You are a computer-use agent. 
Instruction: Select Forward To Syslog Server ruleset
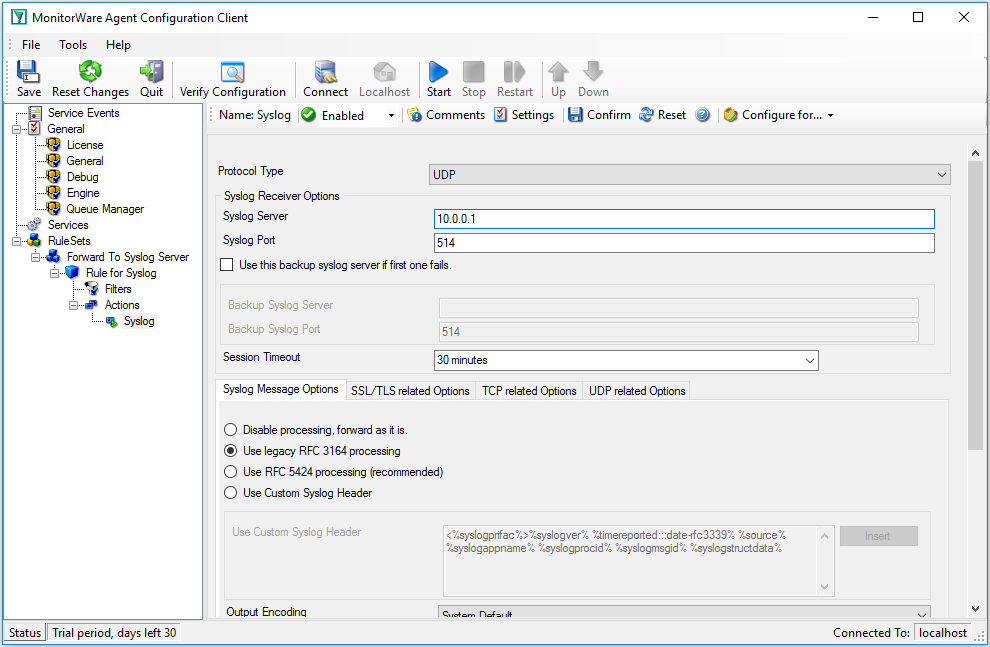click(x=128, y=257)
